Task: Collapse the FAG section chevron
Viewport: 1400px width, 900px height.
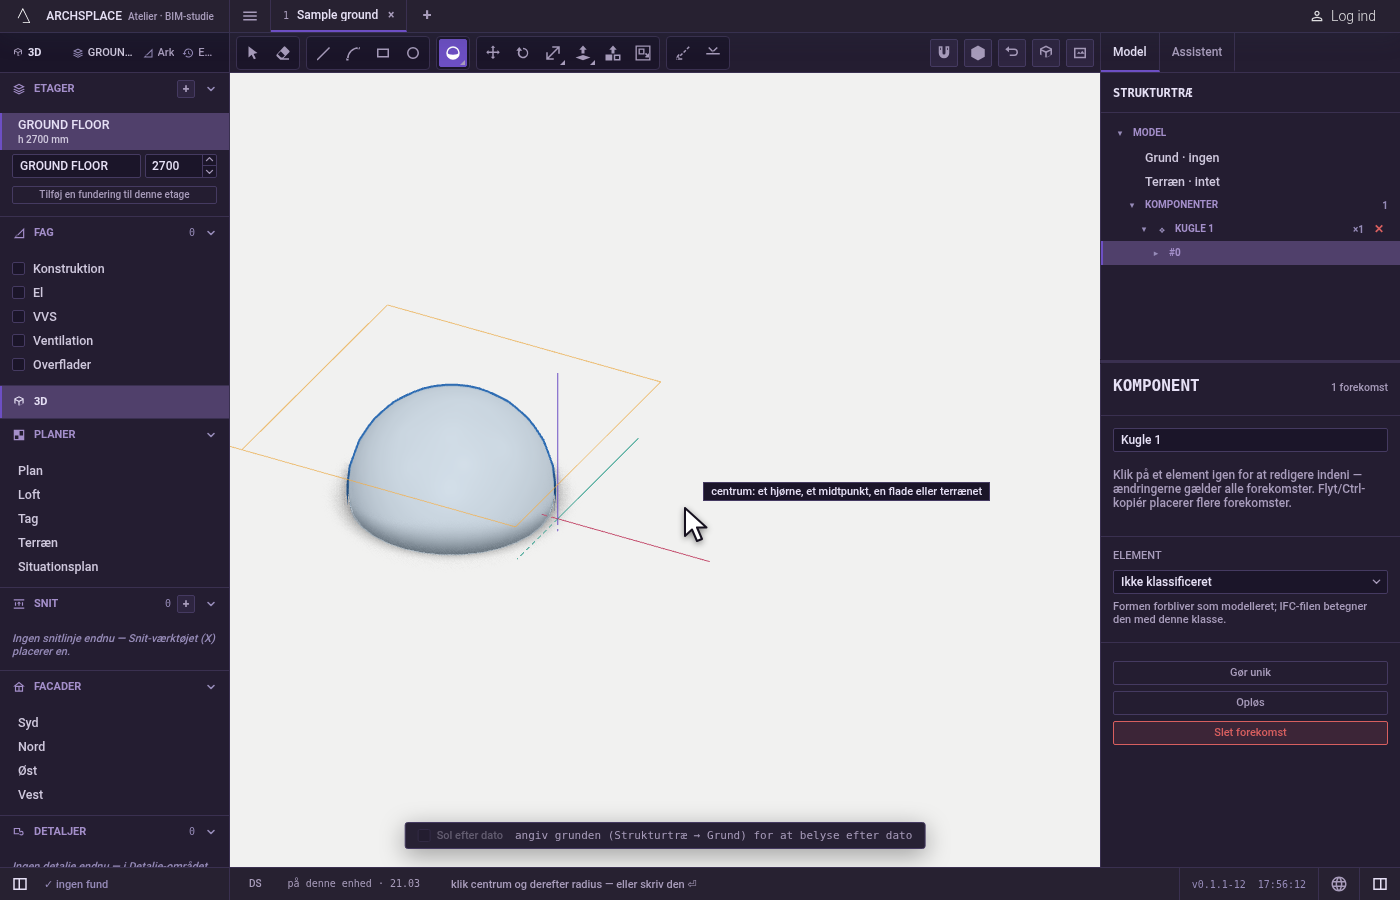Action: 211,233
